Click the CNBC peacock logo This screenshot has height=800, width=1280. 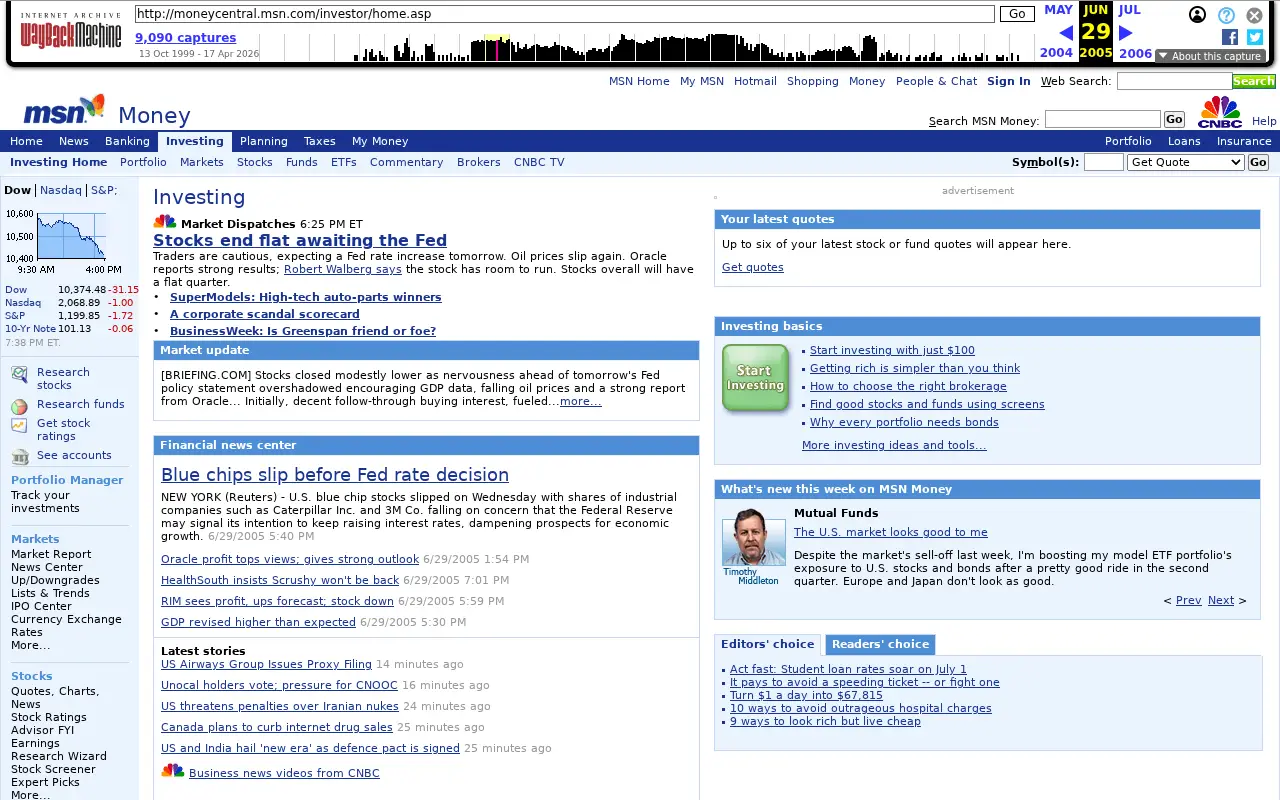point(1220,112)
